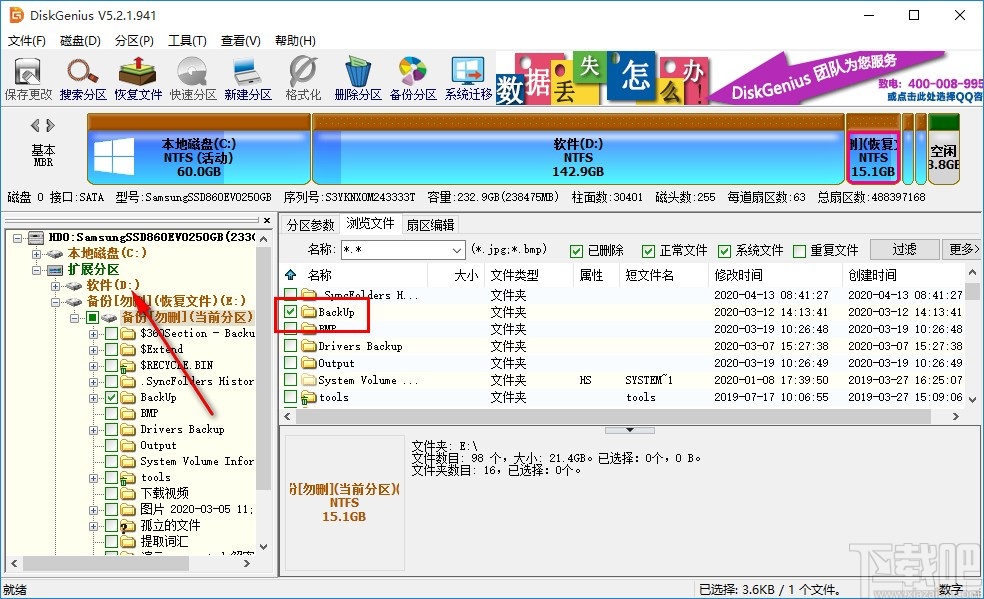
Task: Expand the Drivers Backup folder in tree
Action: [93, 430]
